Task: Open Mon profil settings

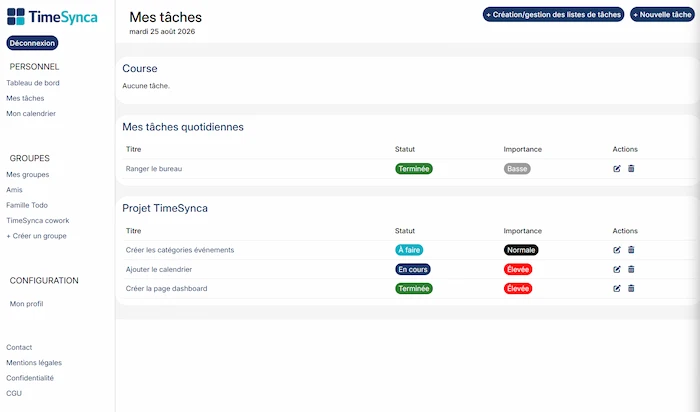Action: pos(26,304)
